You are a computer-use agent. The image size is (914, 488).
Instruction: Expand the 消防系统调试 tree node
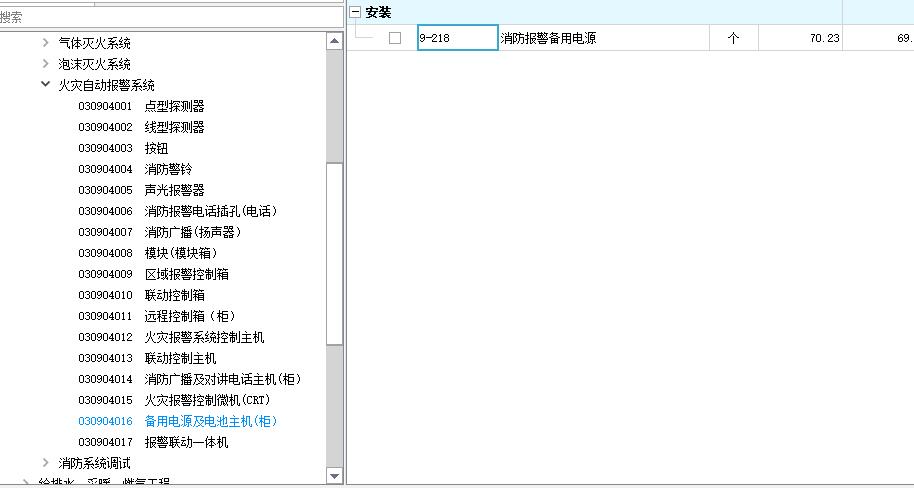point(45,463)
